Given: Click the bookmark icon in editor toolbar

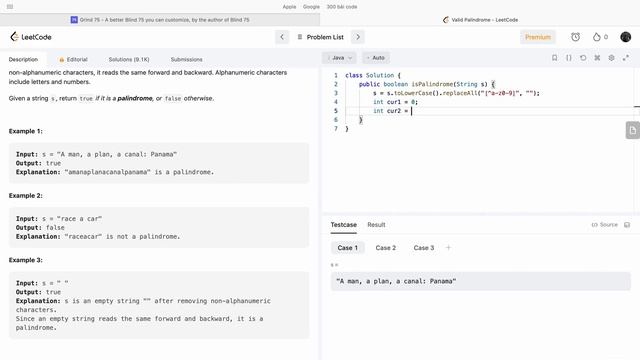Looking at the screenshot, I should pos(554,58).
